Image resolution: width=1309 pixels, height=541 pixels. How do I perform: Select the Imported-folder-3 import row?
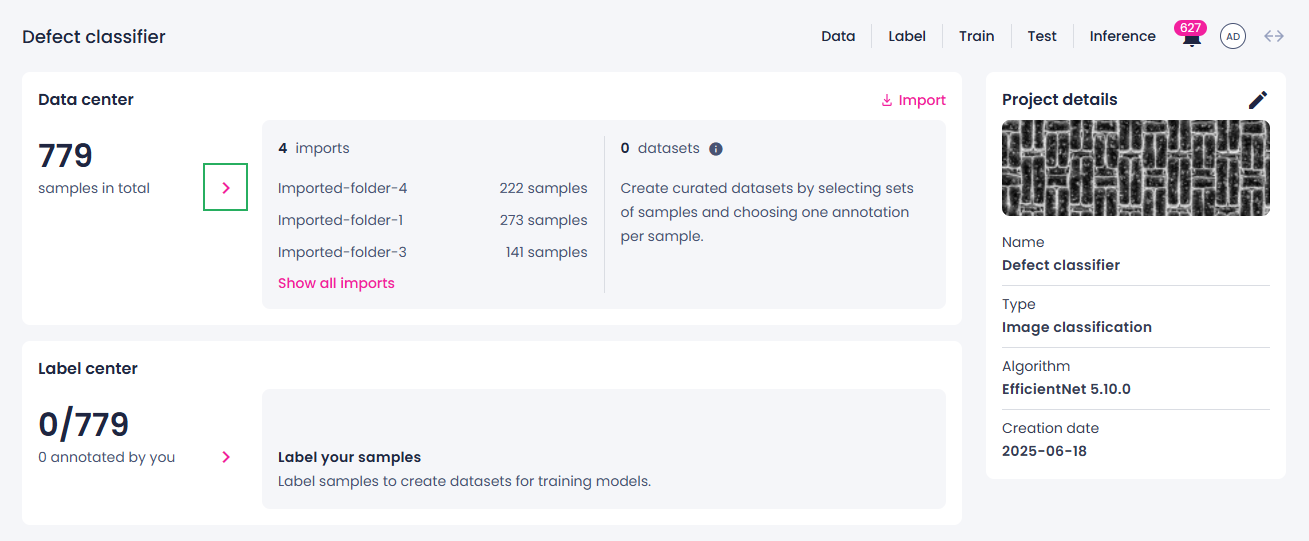(433, 252)
